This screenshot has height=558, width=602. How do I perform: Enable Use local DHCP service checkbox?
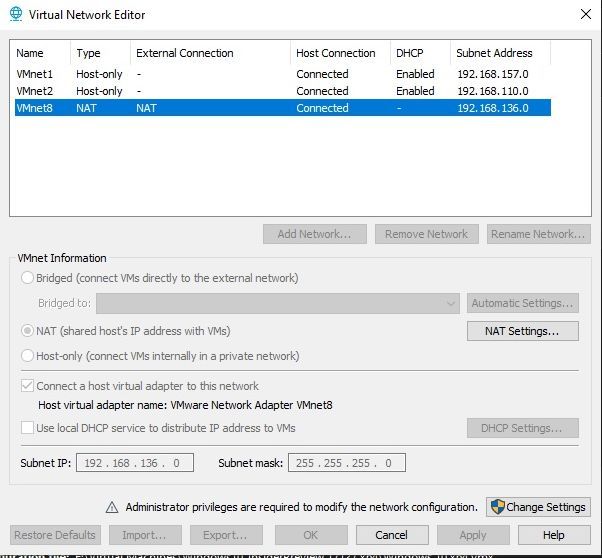click(x=27, y=427)
